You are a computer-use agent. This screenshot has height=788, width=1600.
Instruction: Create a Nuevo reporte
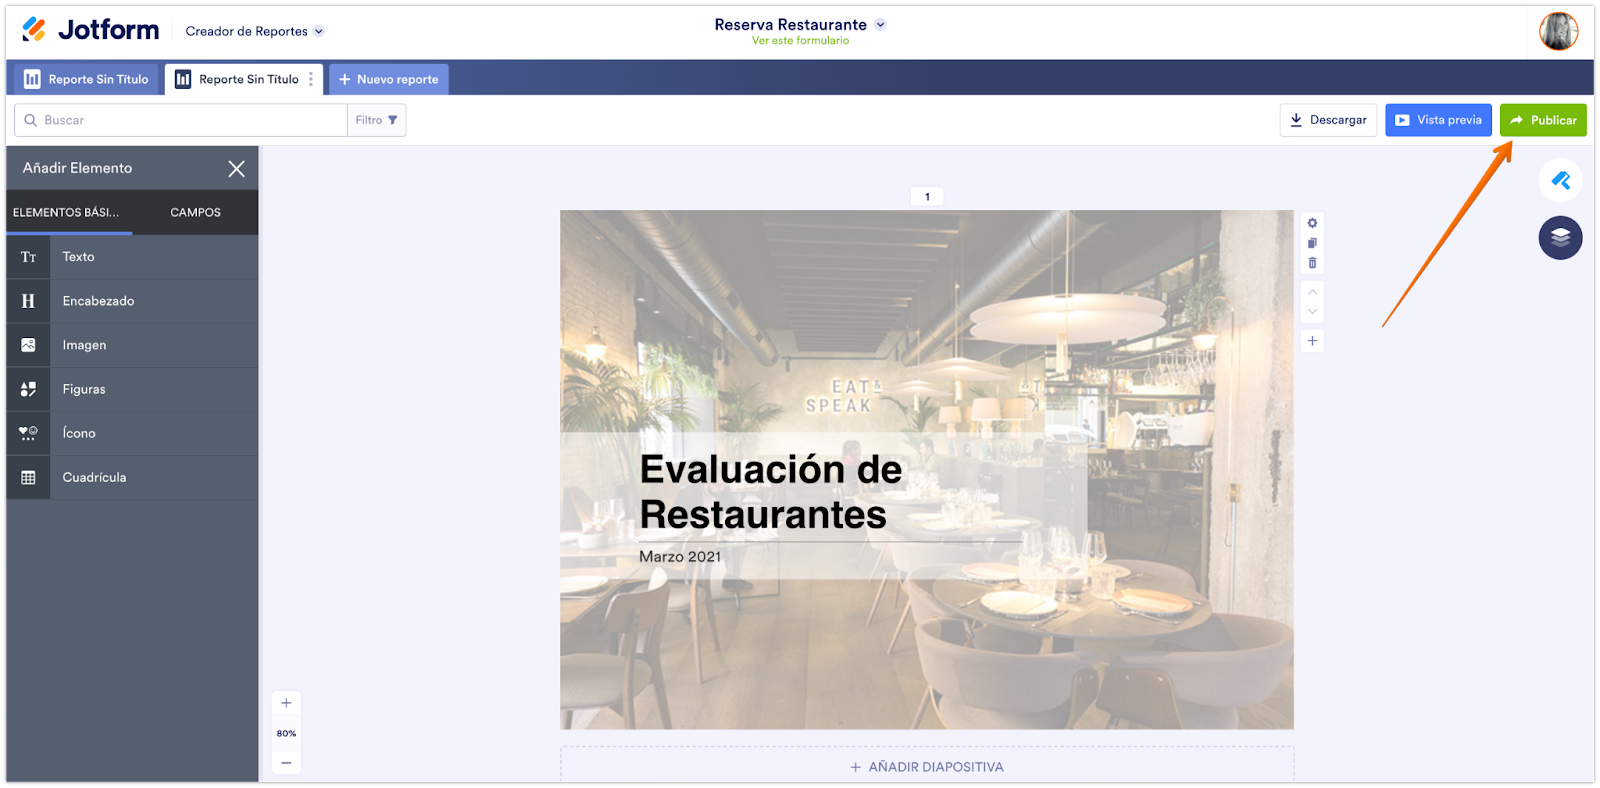coord(389,79)
